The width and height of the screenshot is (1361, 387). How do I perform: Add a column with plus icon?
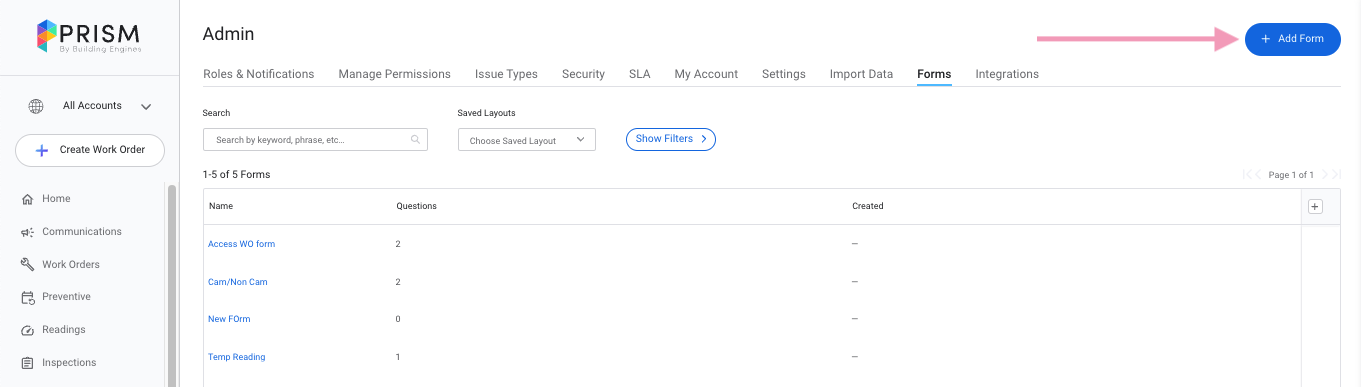click(x=1315, y=206)
